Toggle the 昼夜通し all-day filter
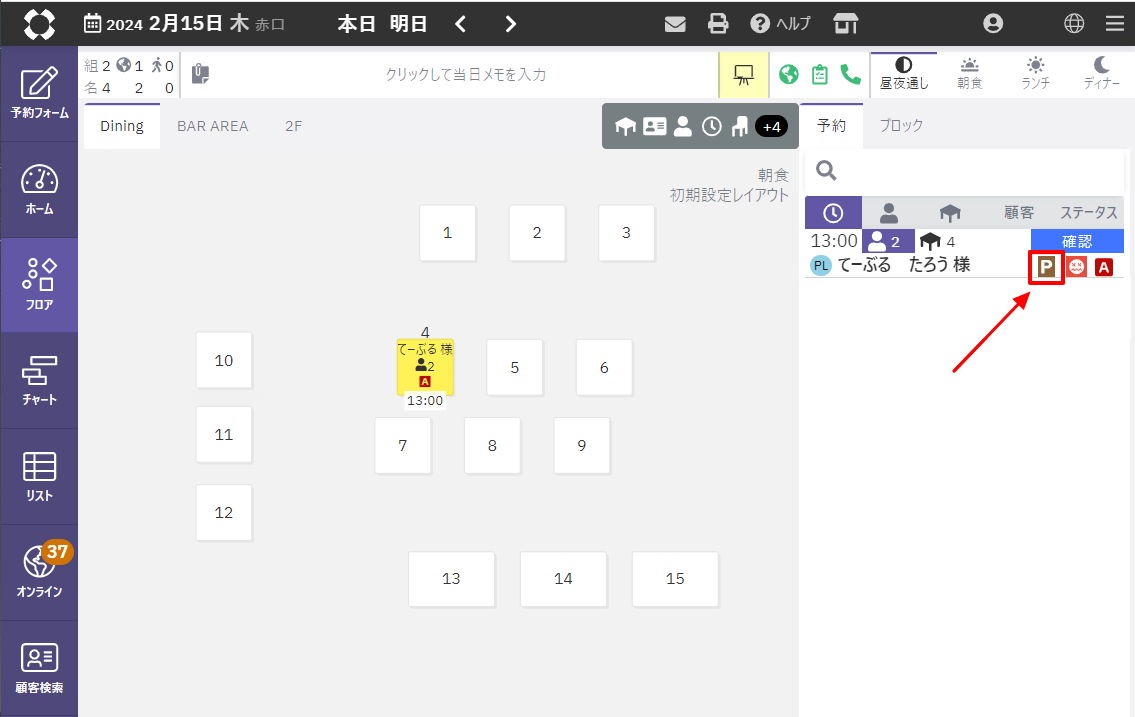 903,74
